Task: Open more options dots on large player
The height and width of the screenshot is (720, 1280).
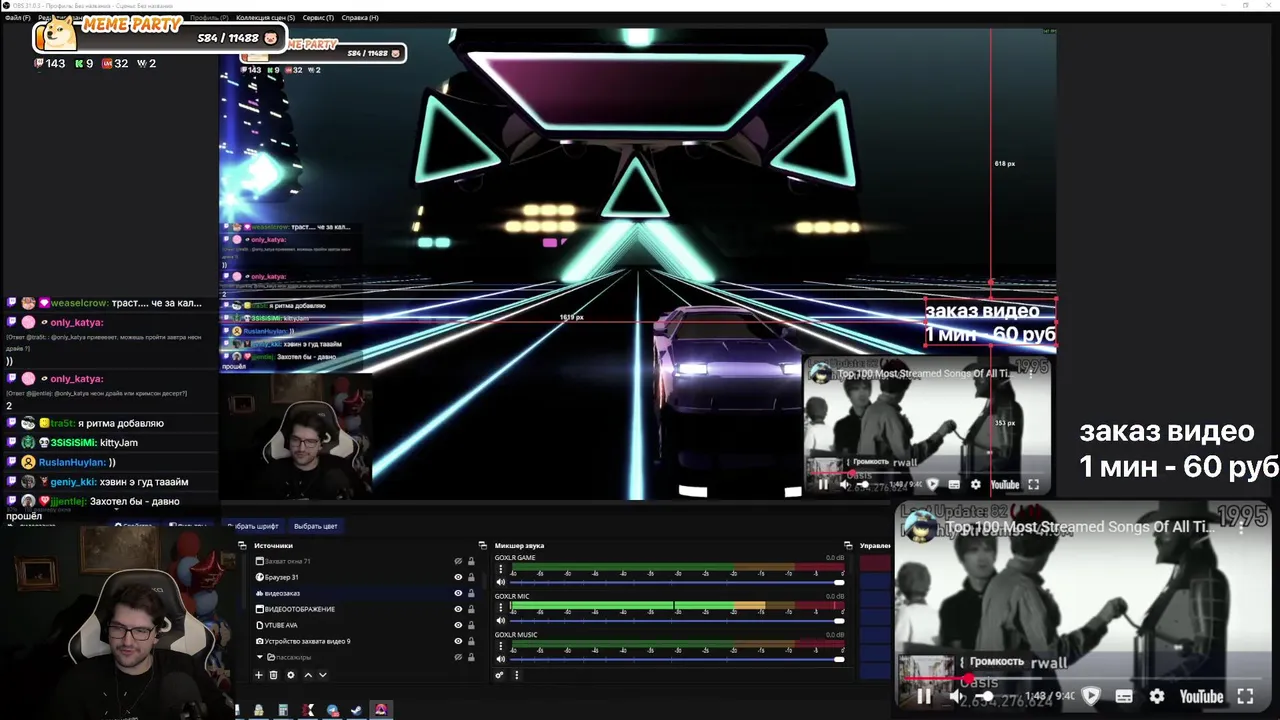Action: point(1242,527)
